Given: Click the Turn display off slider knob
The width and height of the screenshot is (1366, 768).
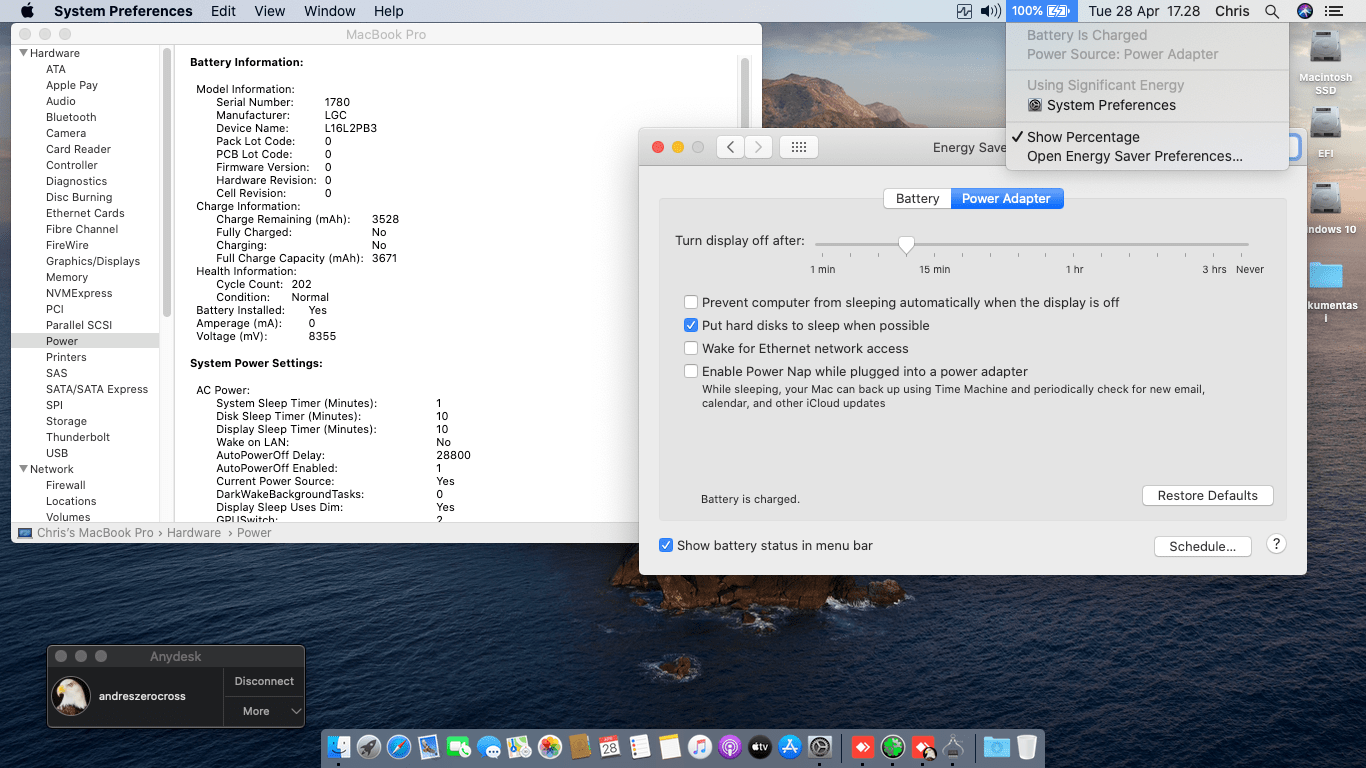Looking at the screenshot, I should click(x=906, y=244).
